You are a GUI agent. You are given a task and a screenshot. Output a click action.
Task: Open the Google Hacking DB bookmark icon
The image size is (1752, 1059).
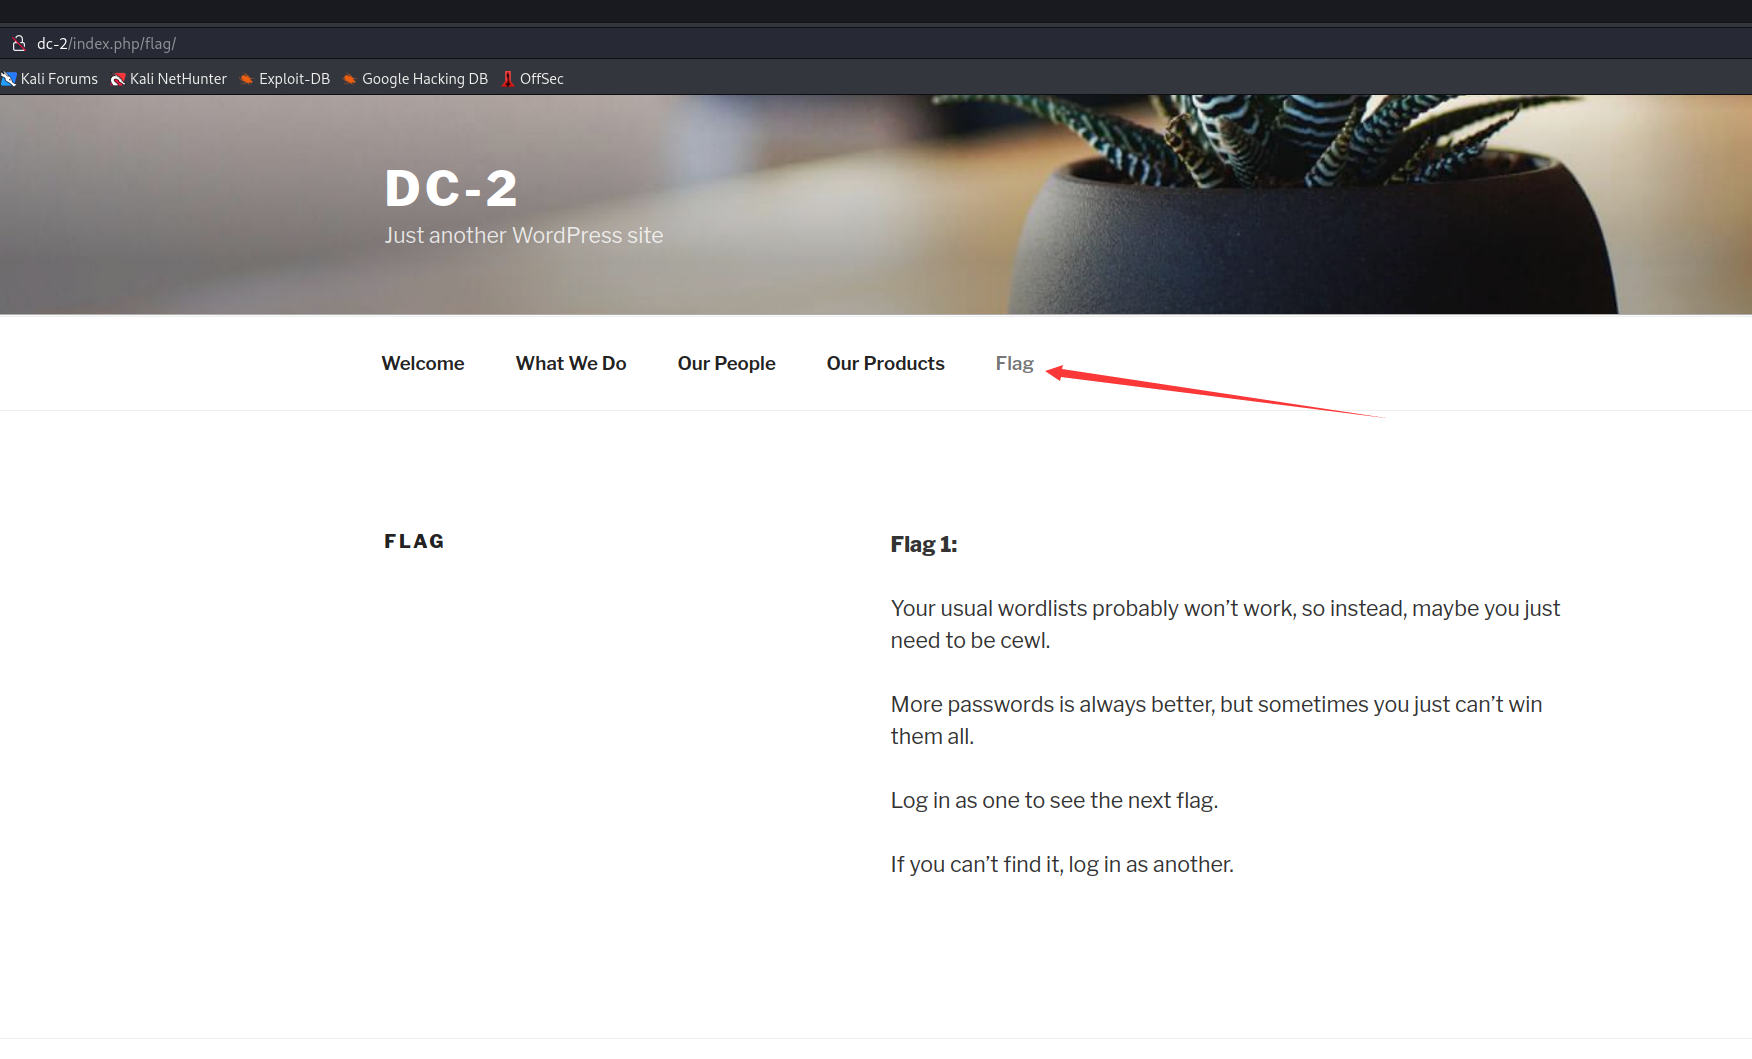(350, 79)
